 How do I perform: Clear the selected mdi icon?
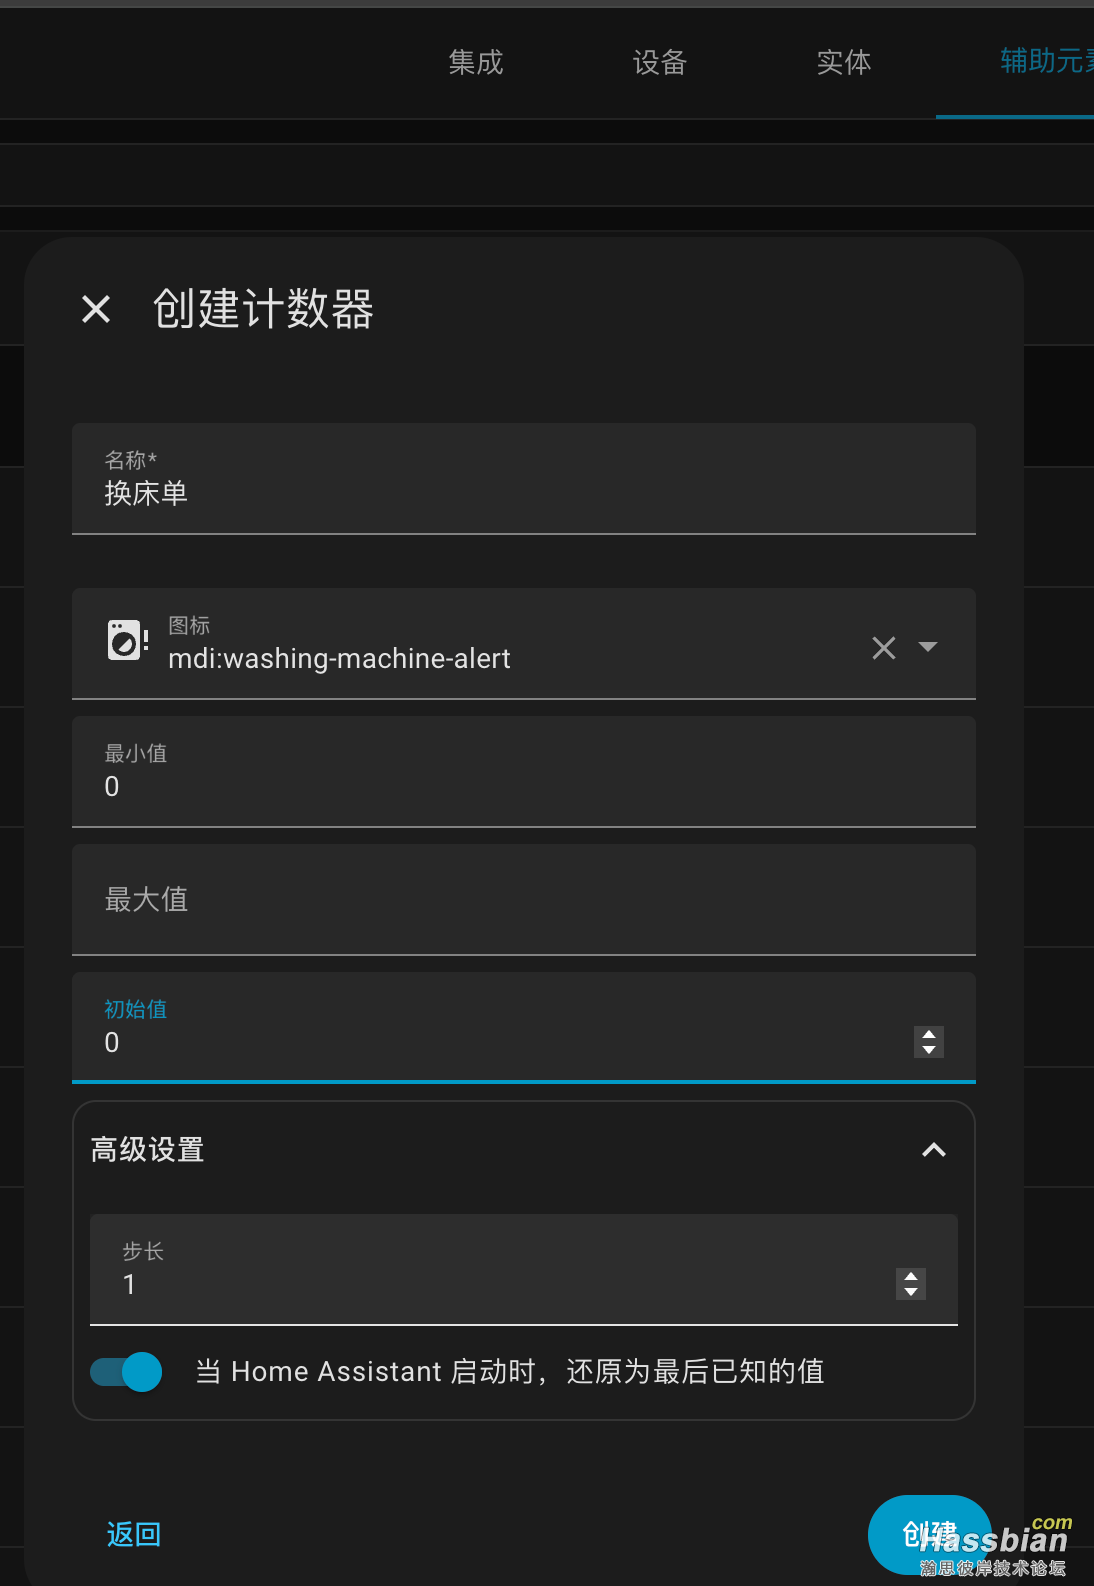click(883, 648)
